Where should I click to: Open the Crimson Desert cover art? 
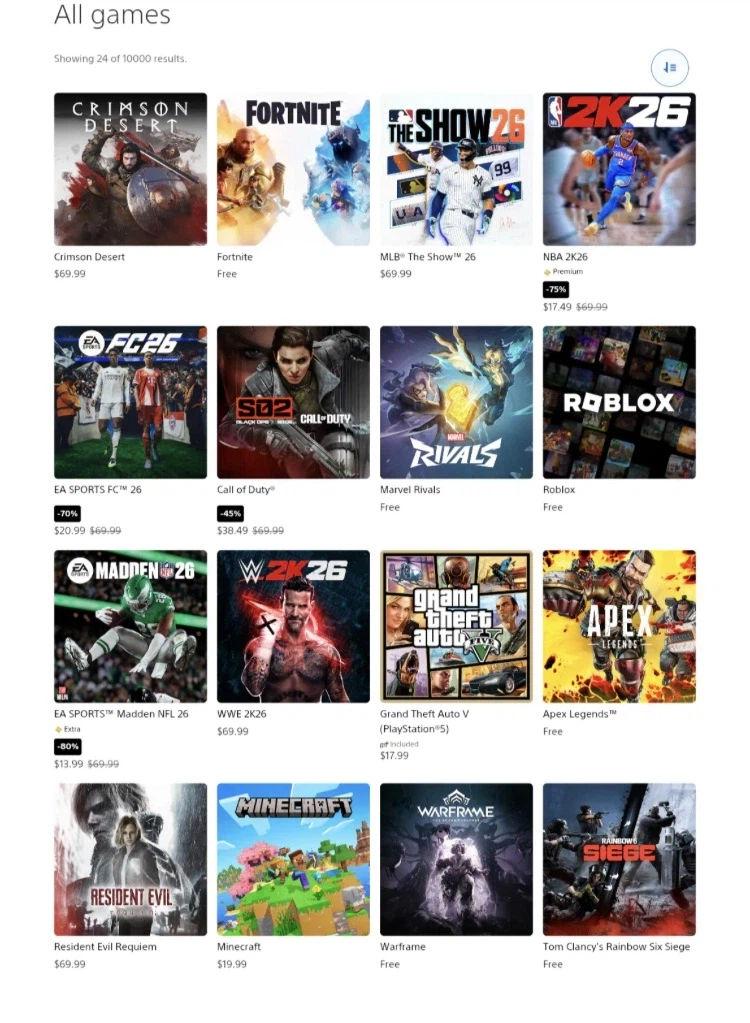(130, 169)
